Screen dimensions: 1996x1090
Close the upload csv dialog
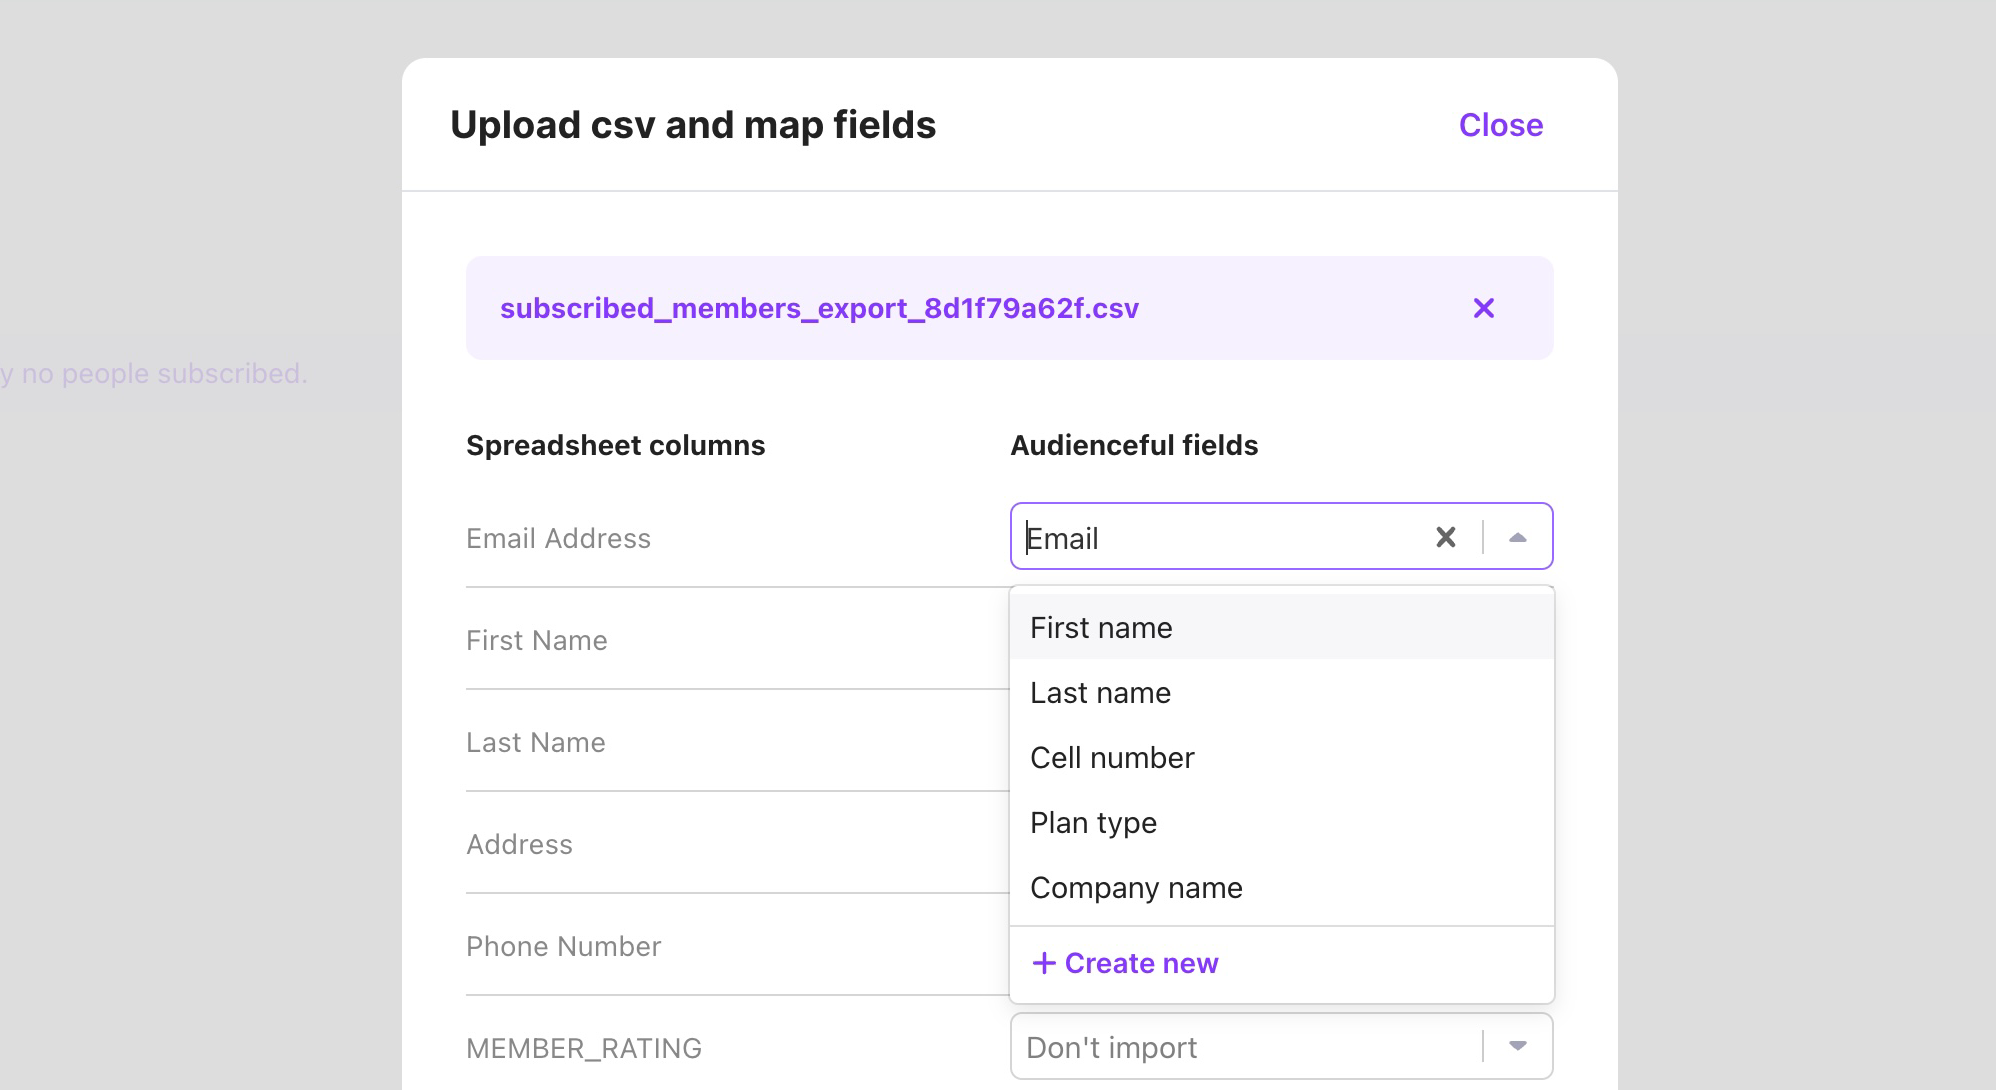[x=1501, y=125]
